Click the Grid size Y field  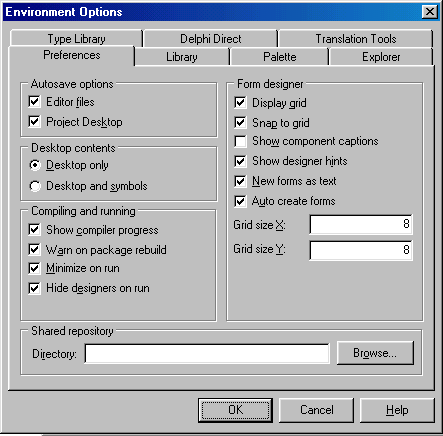pos(361,250)
